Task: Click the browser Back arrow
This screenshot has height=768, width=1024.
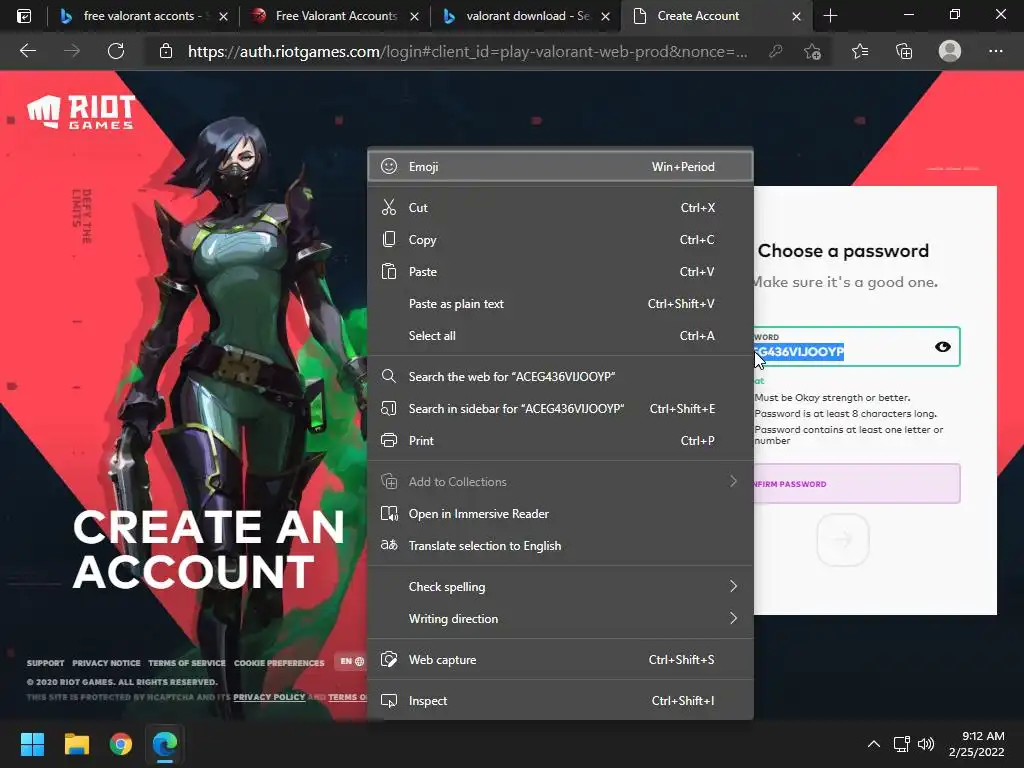Action: [27, 51]
